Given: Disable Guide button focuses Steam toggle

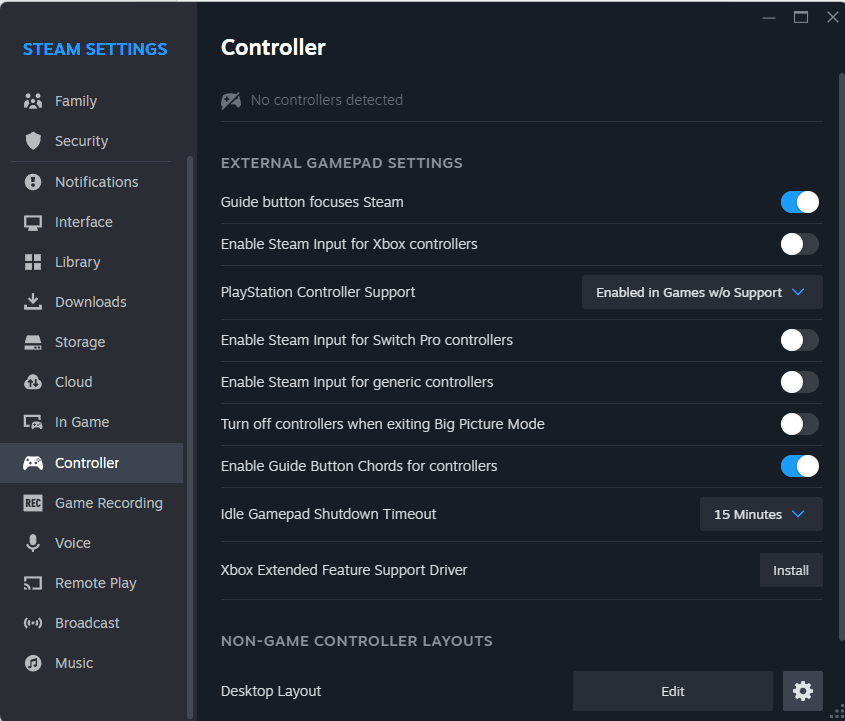Looking at the screenshot, I should click(800, 202).
